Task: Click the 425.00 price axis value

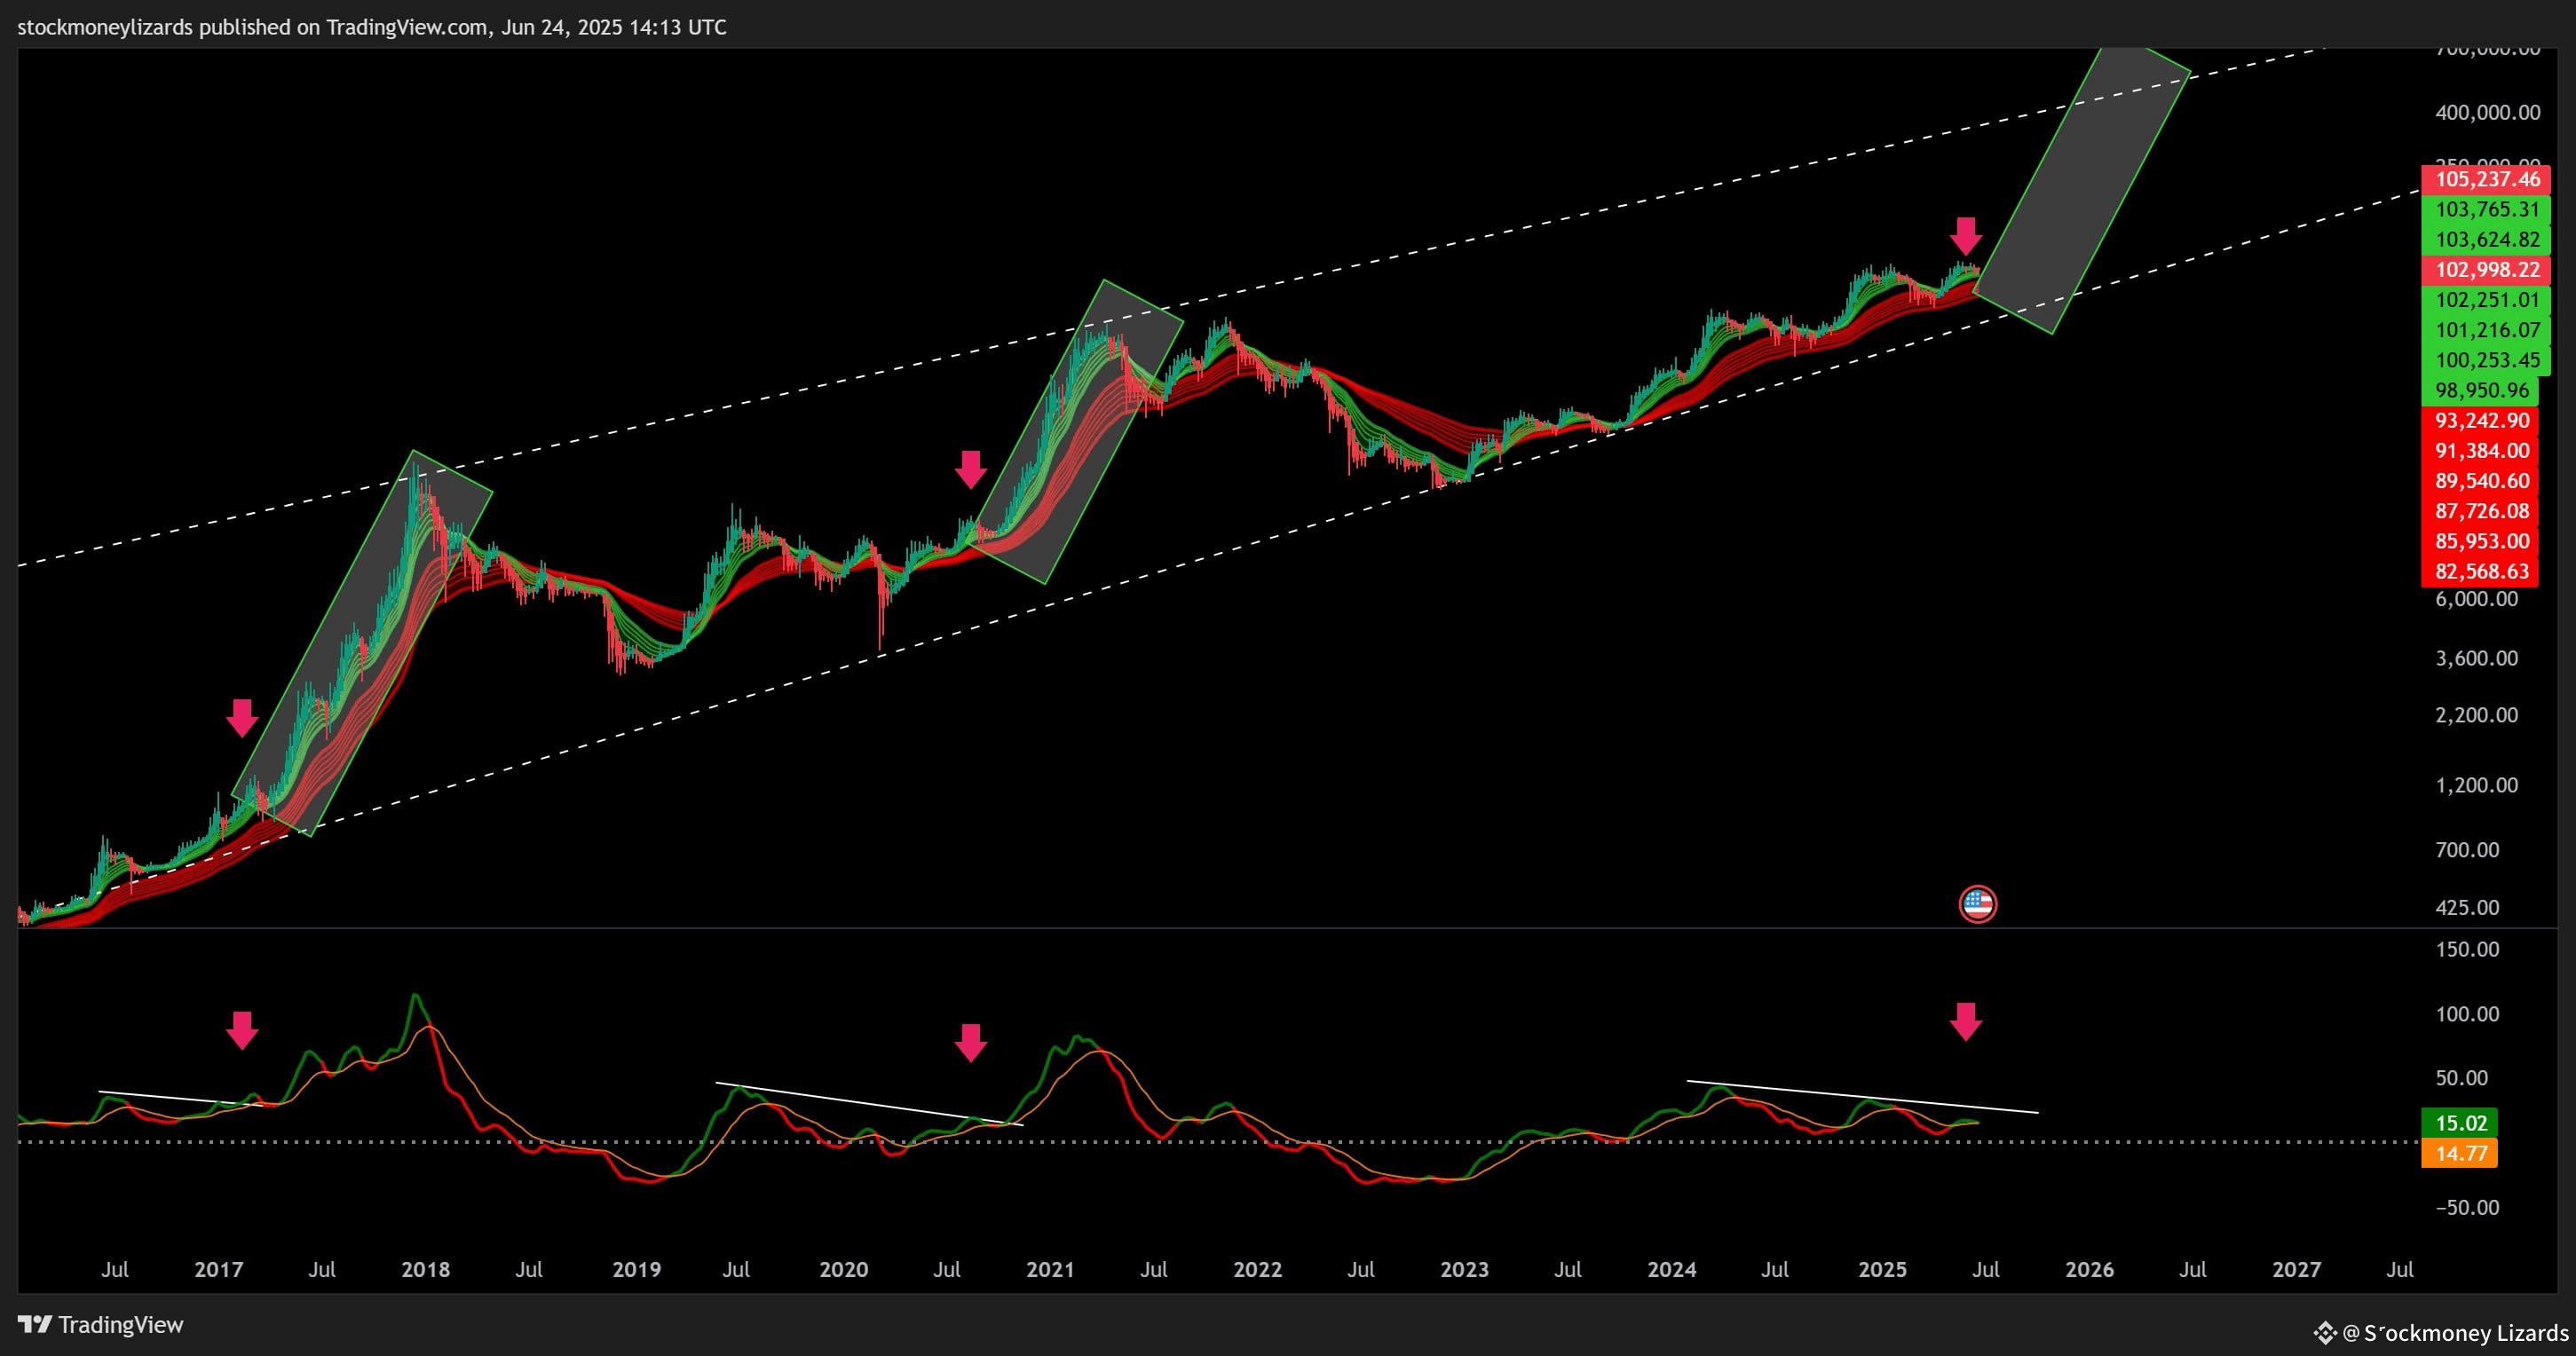Action: point(2467,908)
